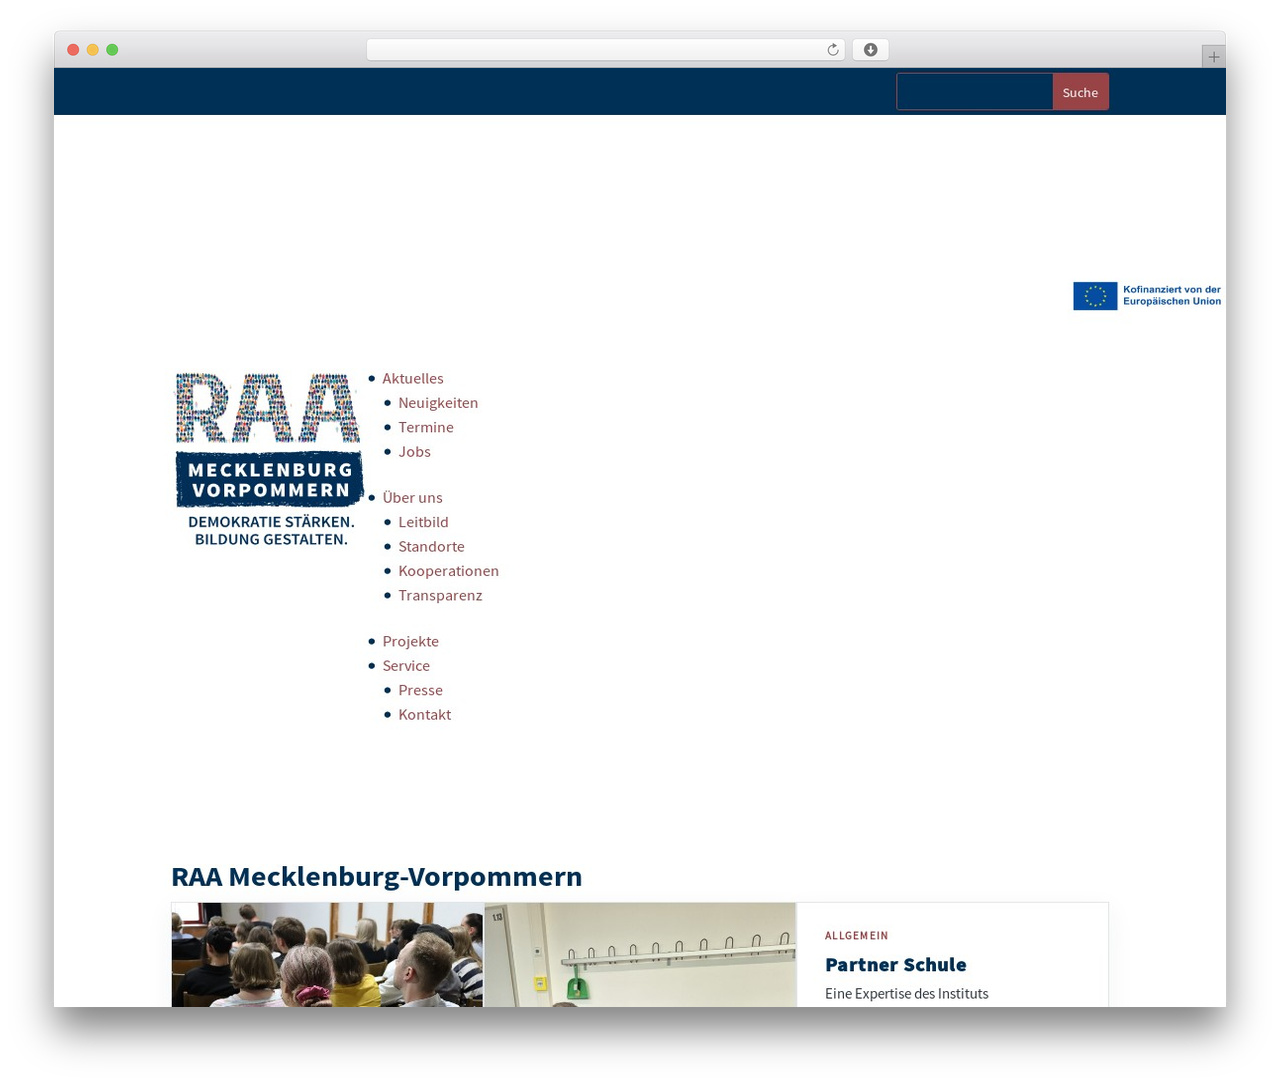Open the Service menu item
Image resolution: width=1280 pixels, height=1084 pixels.
click(406, 666)
